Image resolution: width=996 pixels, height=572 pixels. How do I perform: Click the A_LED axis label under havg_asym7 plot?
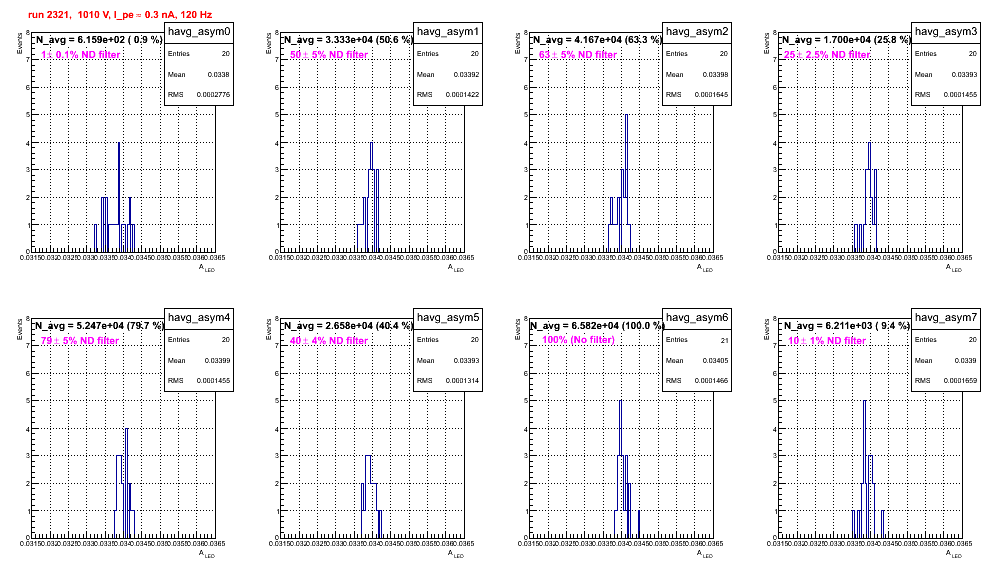pos(955,554)
